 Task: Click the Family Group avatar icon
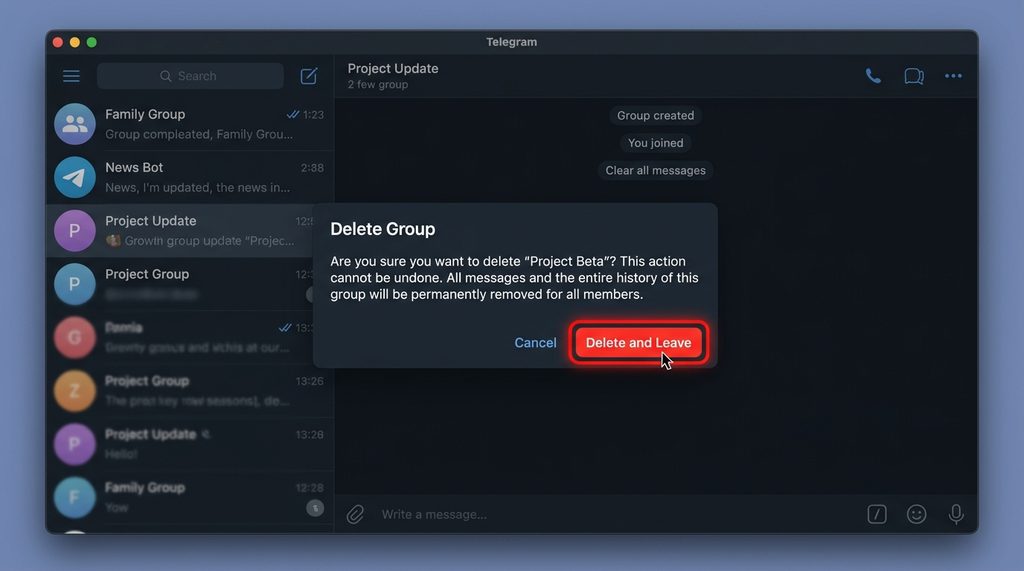75,124
